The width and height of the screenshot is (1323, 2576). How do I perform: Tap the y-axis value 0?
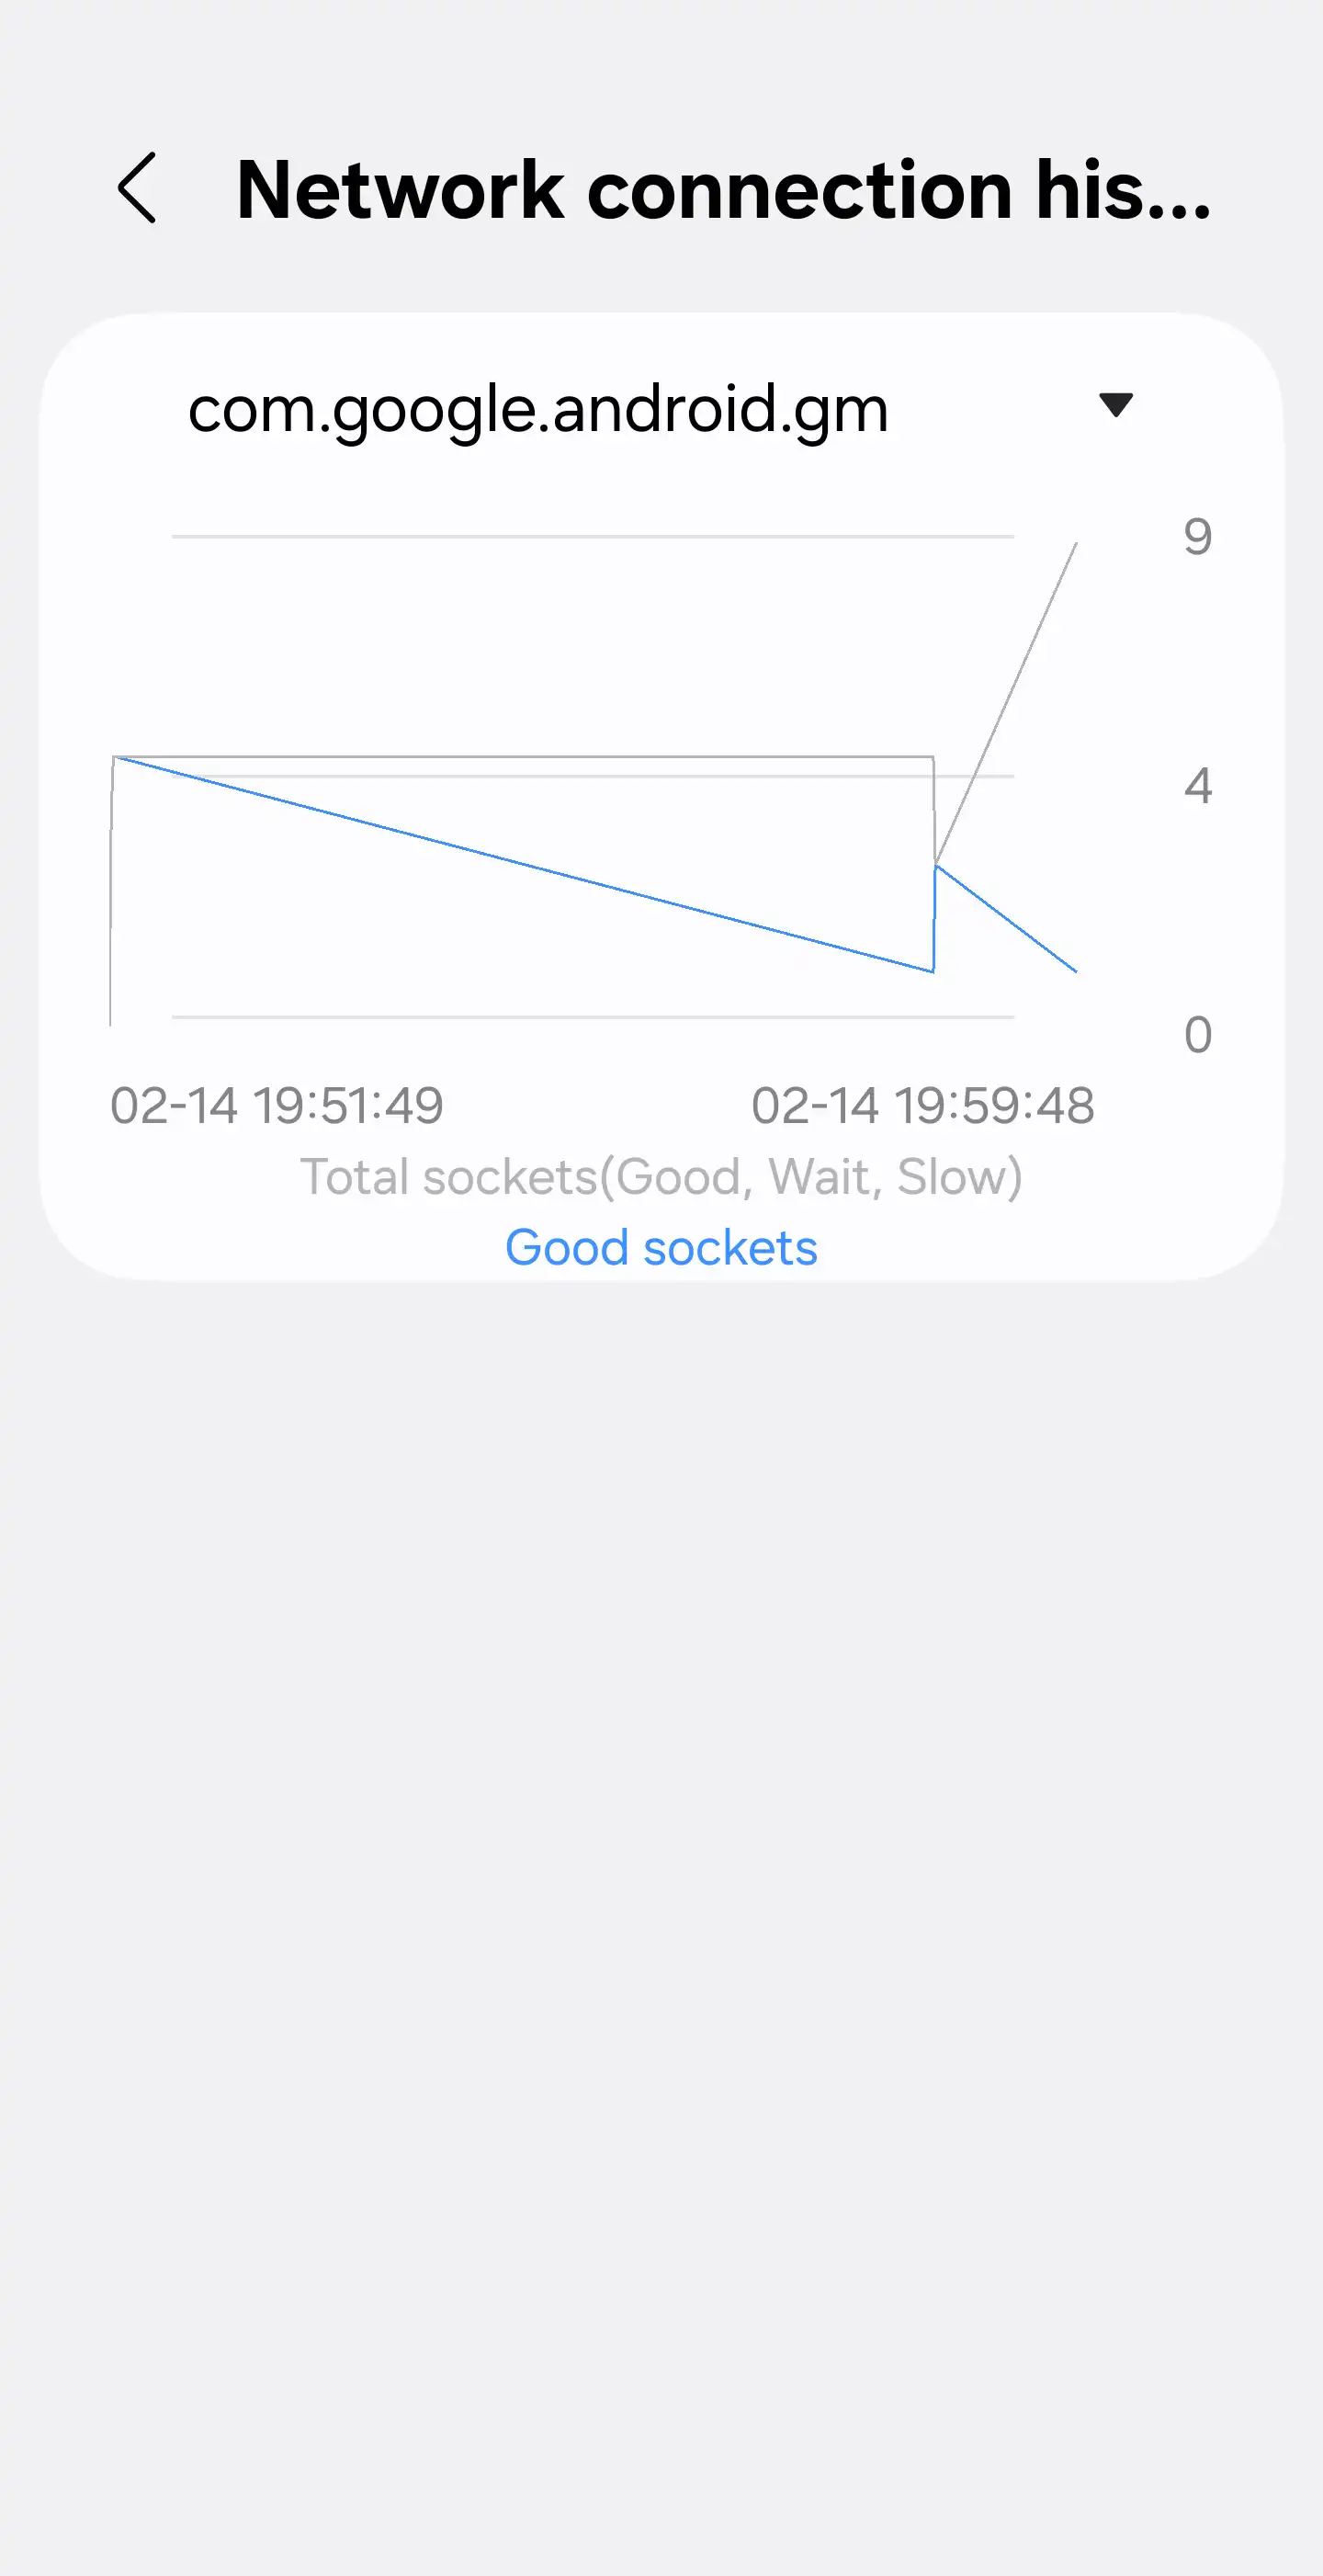1197,1035
